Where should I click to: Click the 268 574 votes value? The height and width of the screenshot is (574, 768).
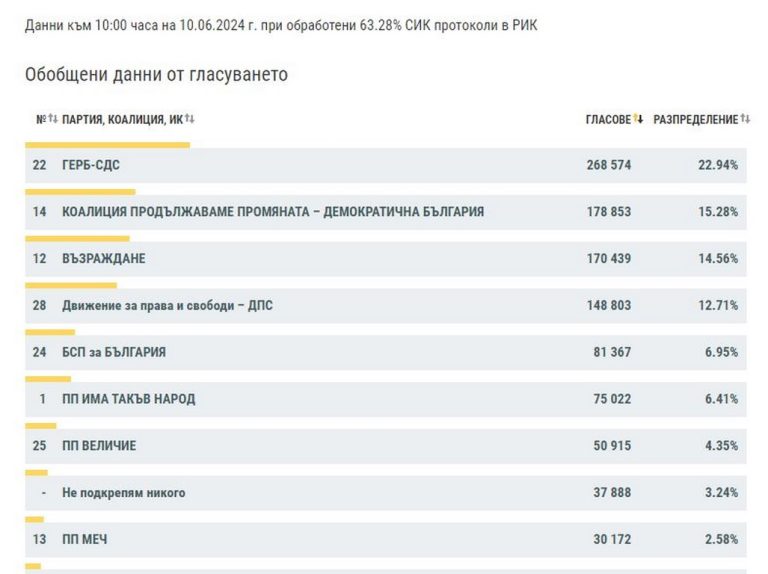coord(608,165)
